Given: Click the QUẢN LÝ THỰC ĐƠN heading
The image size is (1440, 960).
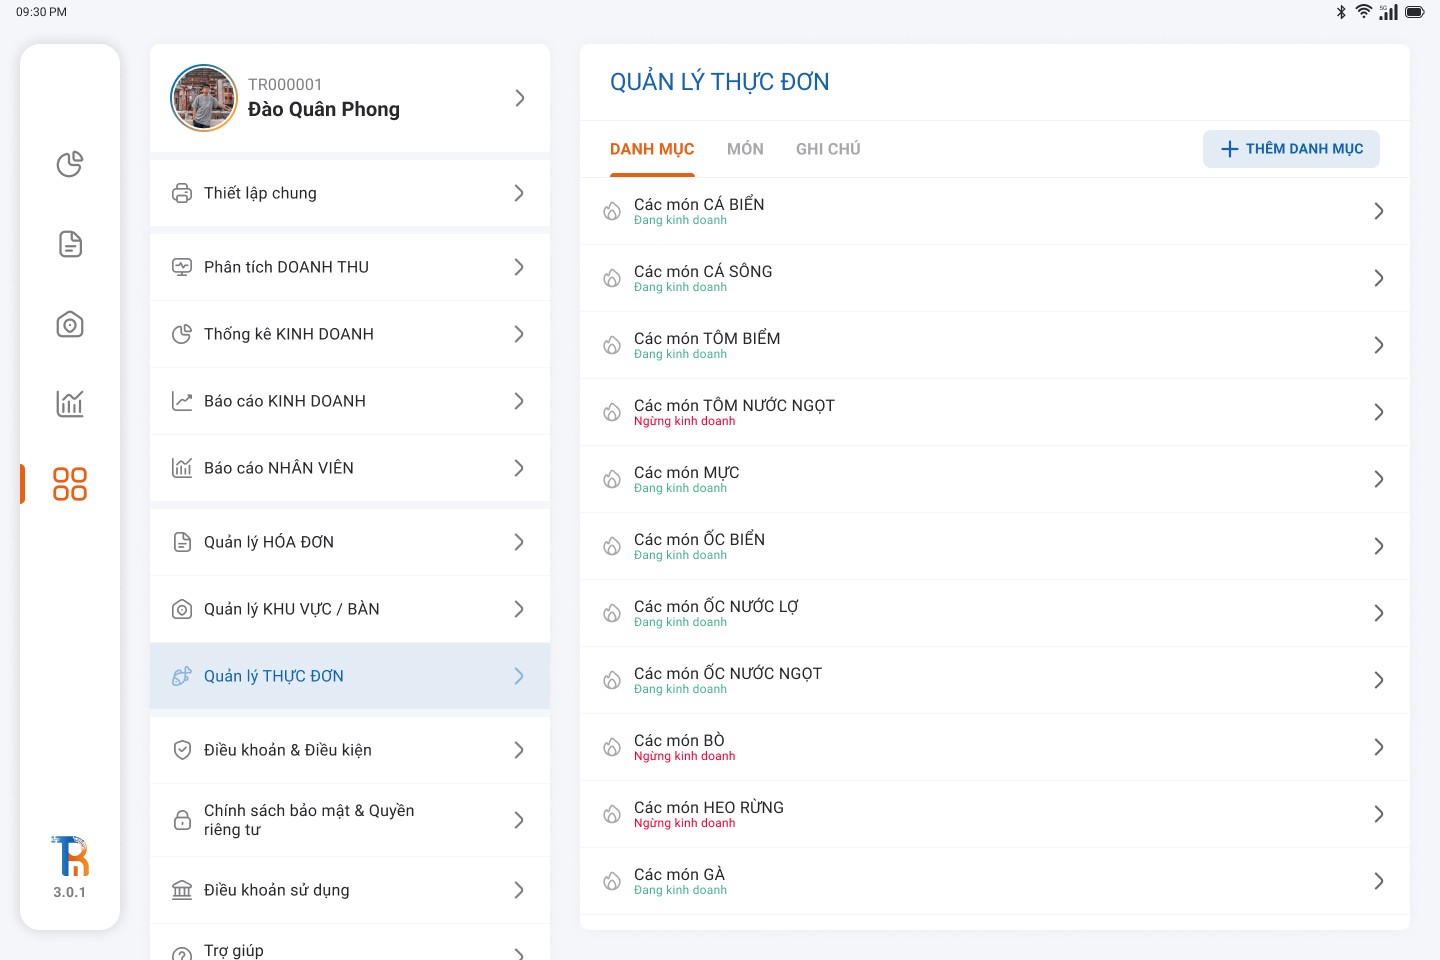Looking at the screenshot, I should pos(720,82).
